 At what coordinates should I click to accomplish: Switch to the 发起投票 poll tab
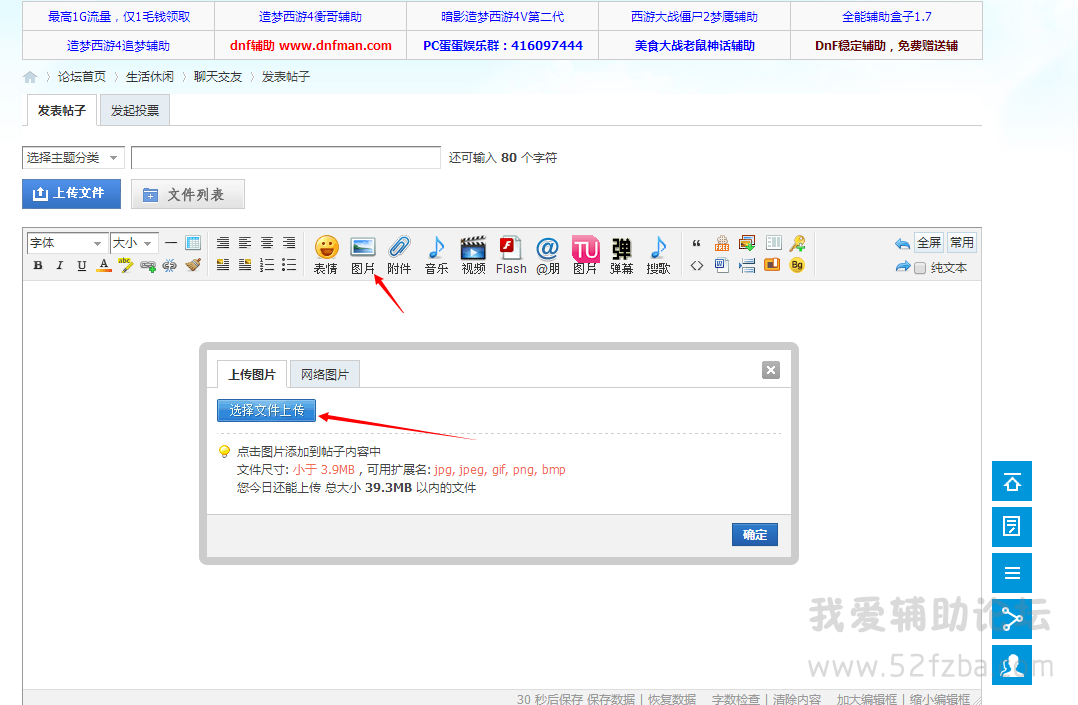tap(135, 111)
